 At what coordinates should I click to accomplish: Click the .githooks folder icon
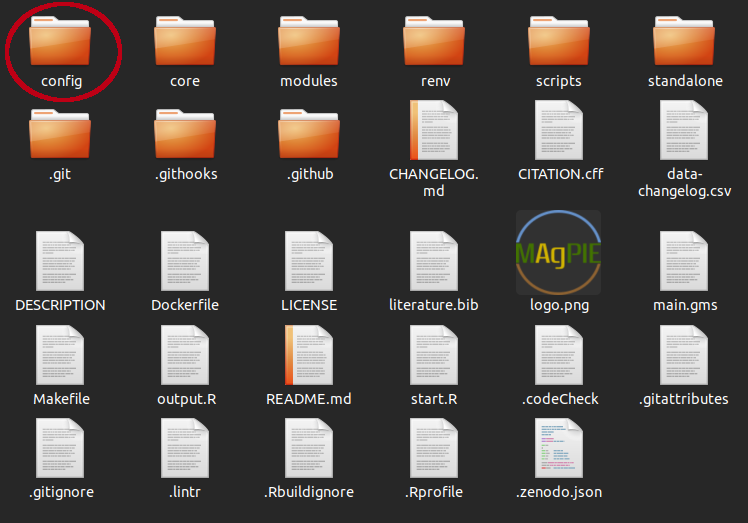coord(185,134)
